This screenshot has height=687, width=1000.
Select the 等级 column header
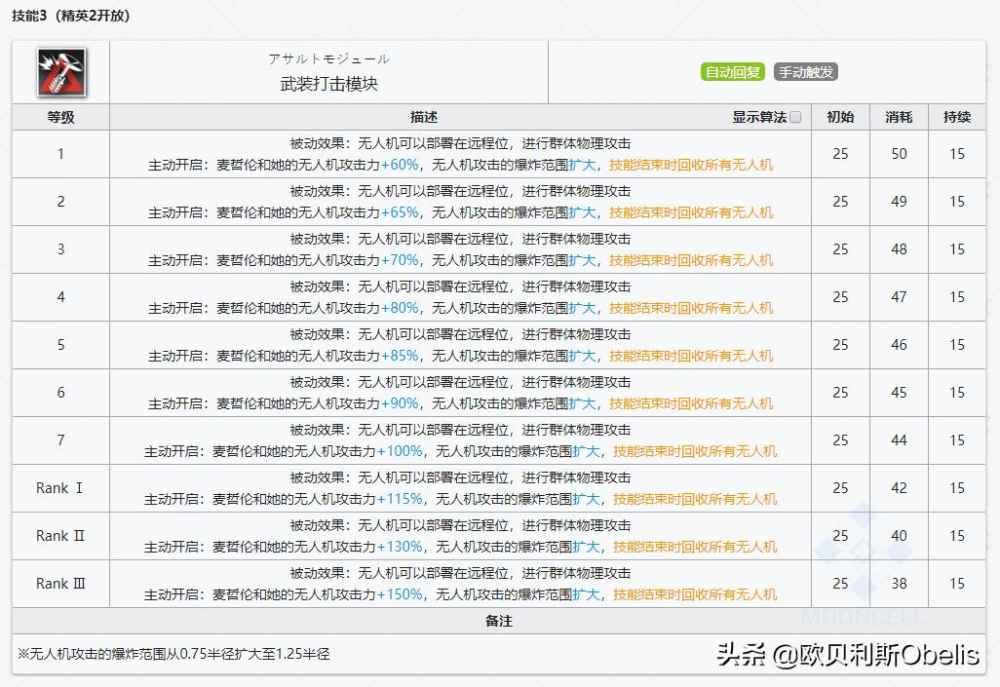point(60,117)
